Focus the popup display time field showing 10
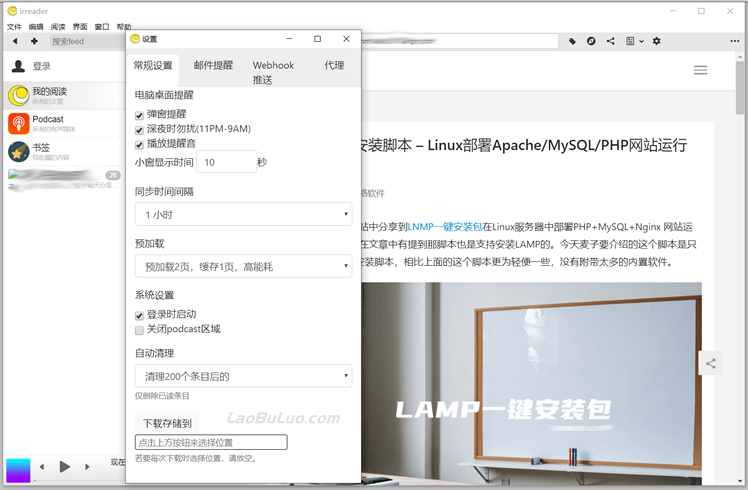Screen dimensions: 748x490 pyautogui.click(x=227, y=162)
